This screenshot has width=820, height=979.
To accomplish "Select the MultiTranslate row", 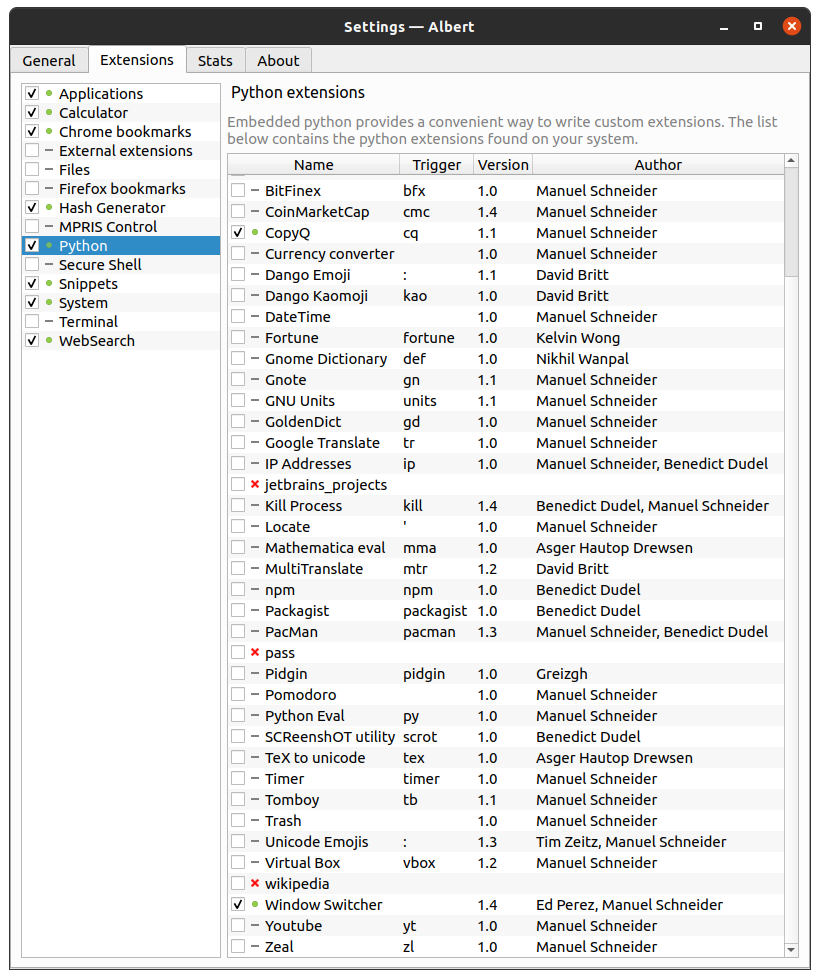I will point(506,569).
